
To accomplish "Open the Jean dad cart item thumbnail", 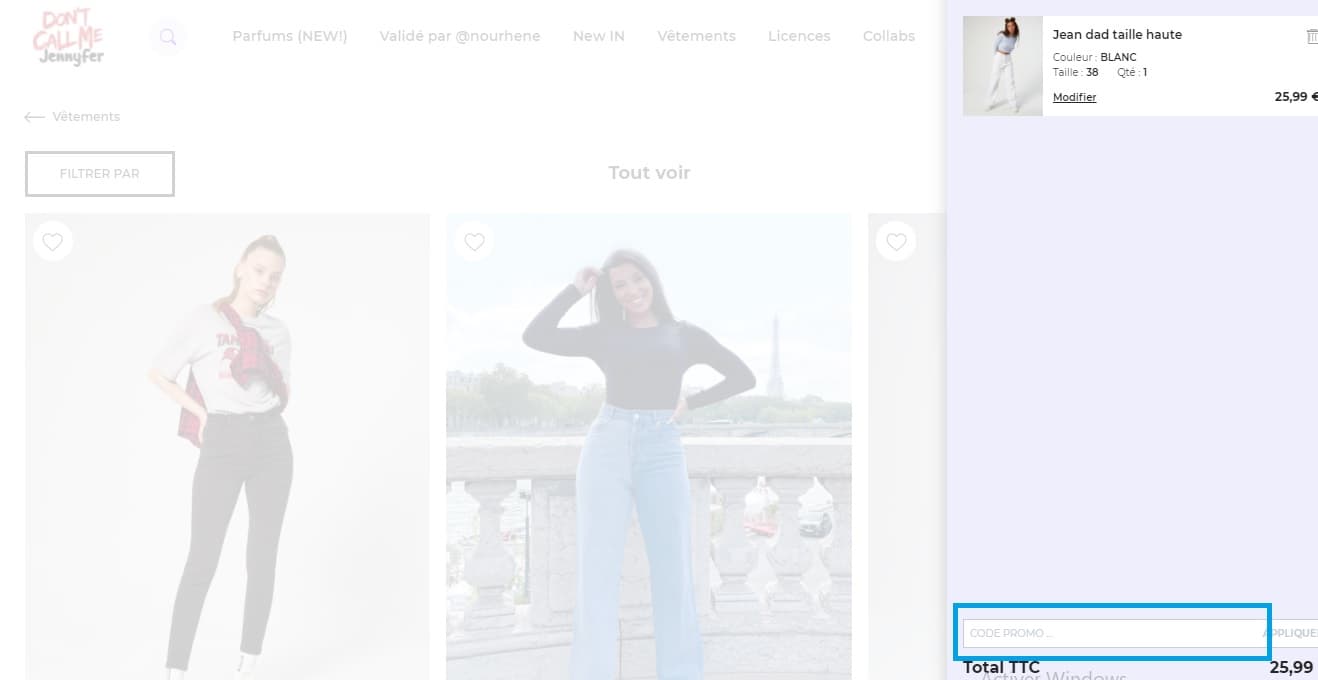I will [x=1002, y=65].
